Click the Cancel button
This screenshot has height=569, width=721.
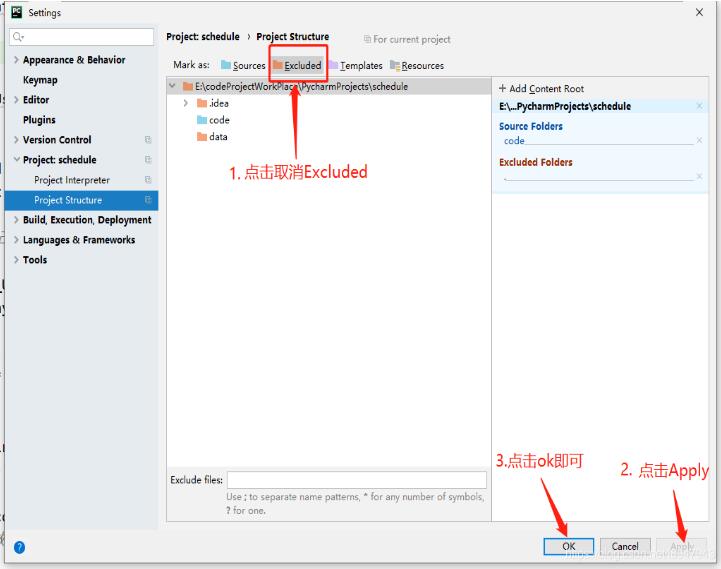[x=625, y=546]
